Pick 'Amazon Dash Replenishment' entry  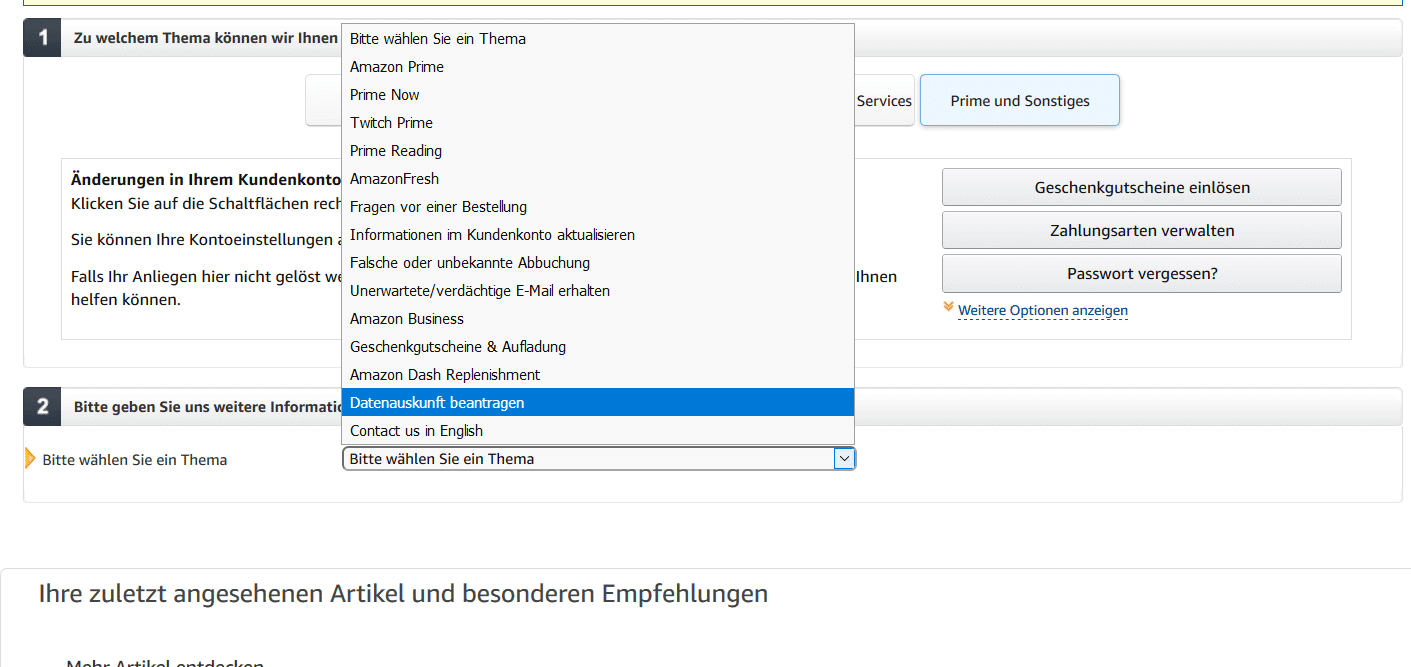pos(445,375)
